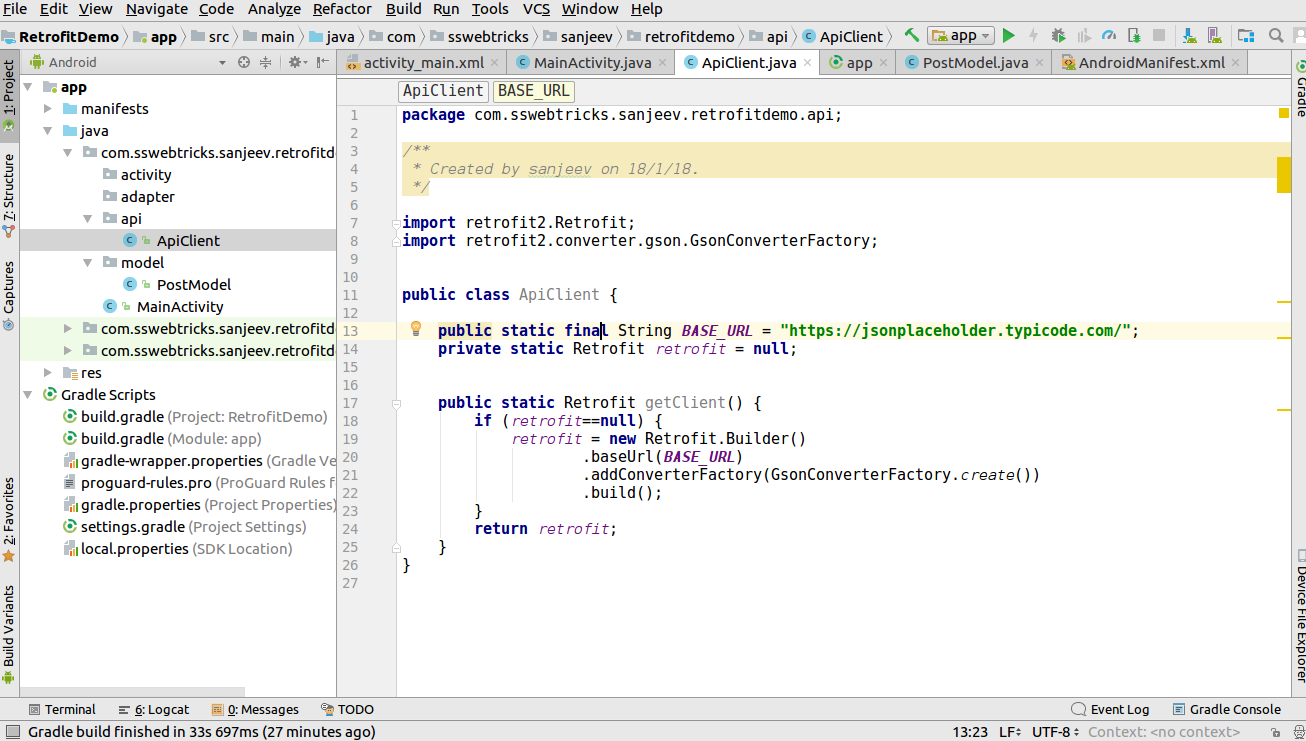Close the PostModel.java tab
Screen dimensions: 1306x741
[1040, 62]
